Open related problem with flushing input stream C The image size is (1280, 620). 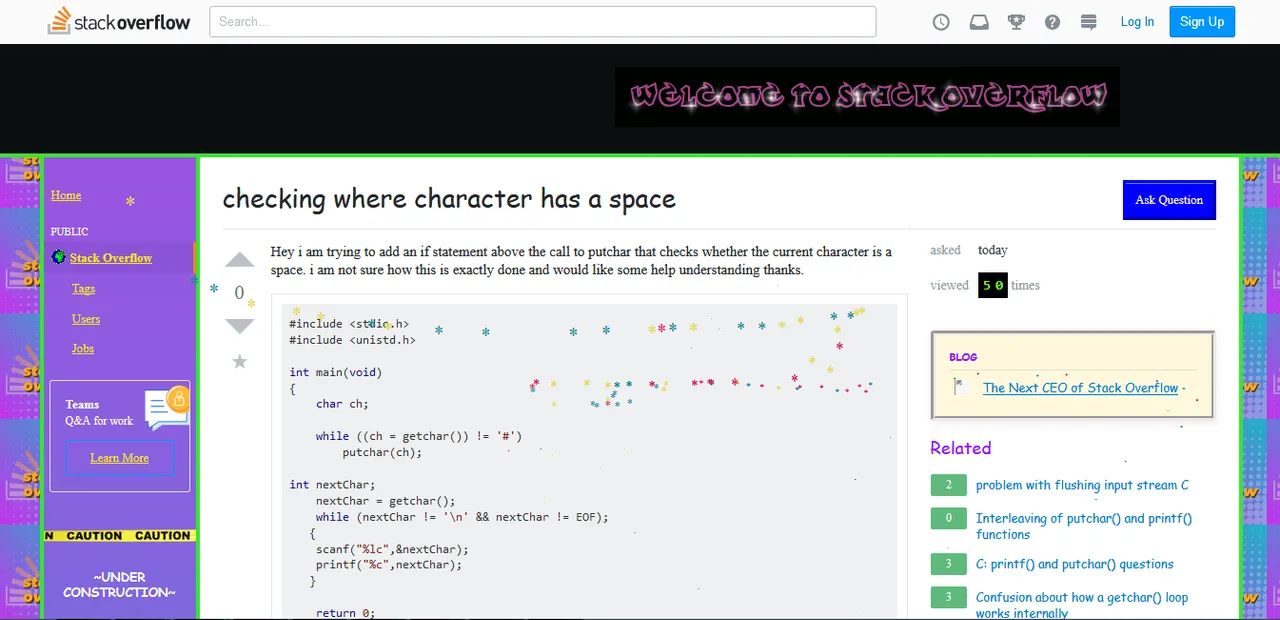point(1082,485)
